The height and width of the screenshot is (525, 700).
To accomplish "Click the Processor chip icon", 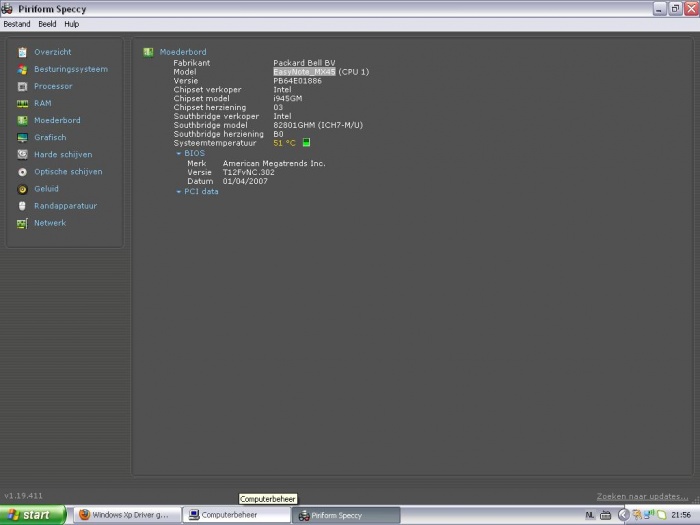I will point(22,87).
